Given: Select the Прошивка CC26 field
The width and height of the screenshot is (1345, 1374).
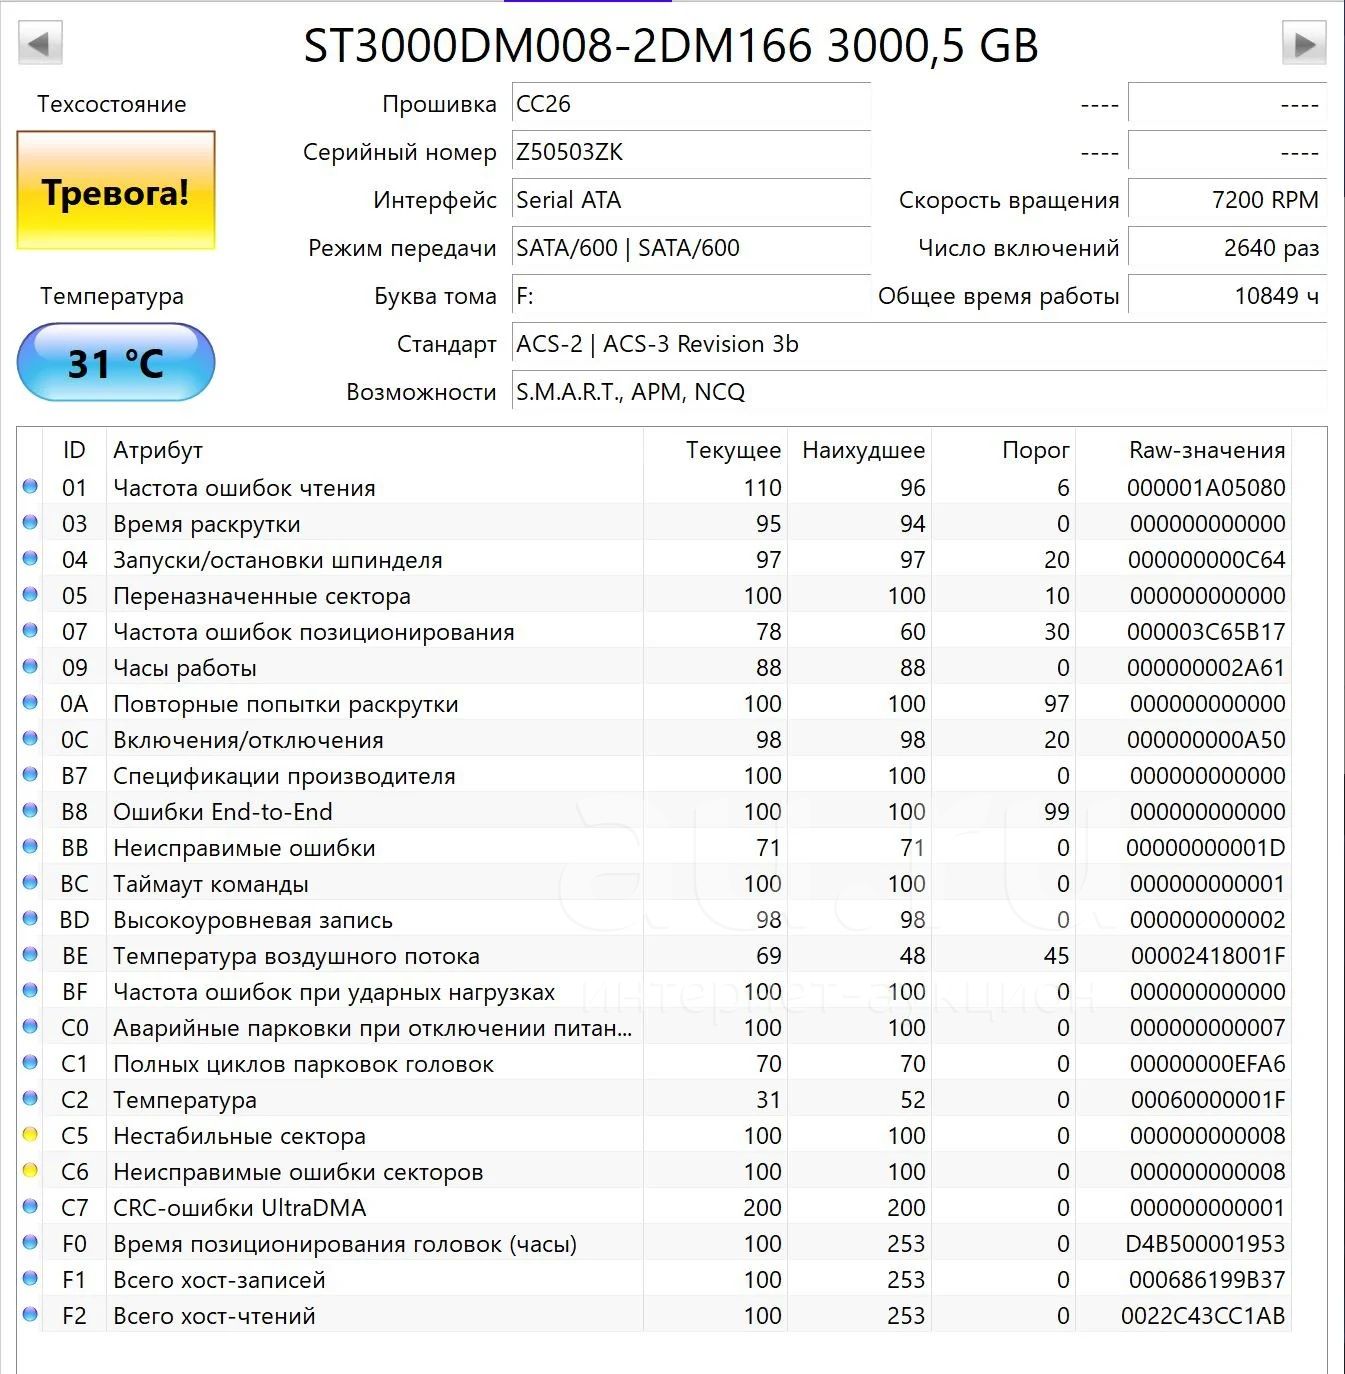Looking at the screenshot, I should tap(691, 104).
